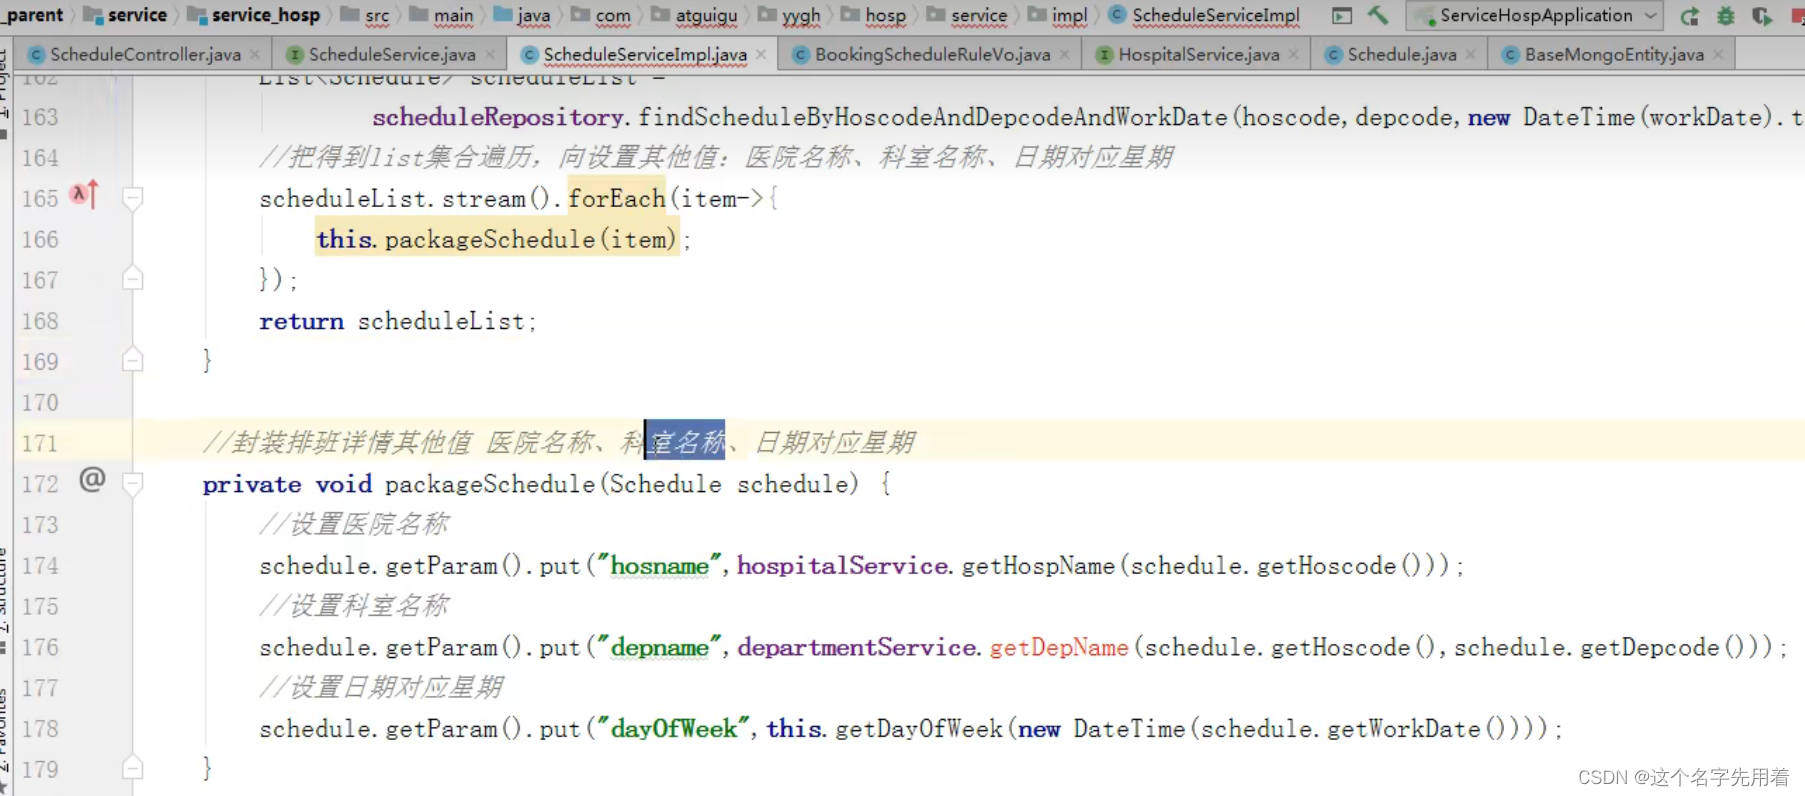The image size is (1805, 796).
Task: Click the @ gutter icon on line 172
Action: [x=92, y=480]
